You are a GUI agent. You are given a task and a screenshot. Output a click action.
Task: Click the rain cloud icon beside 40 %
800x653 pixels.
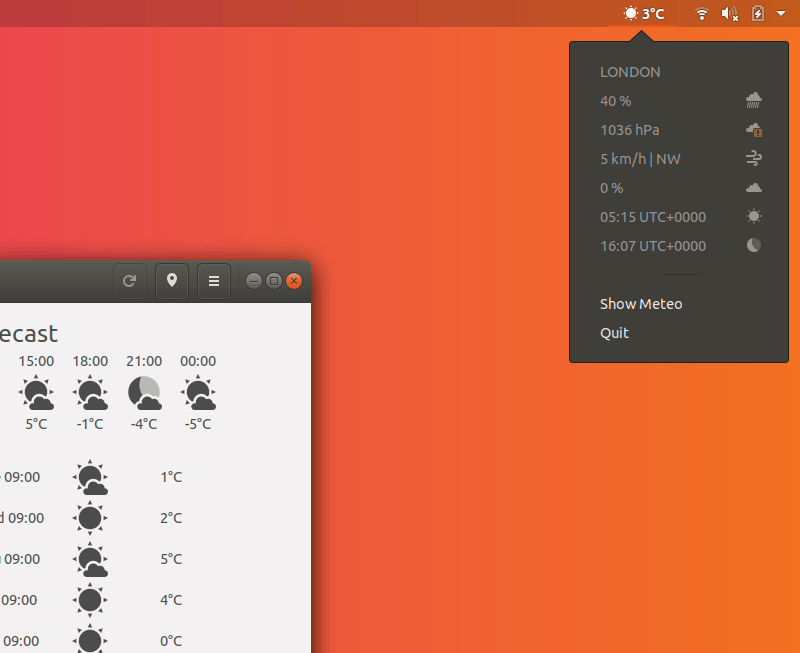(753, 100)
